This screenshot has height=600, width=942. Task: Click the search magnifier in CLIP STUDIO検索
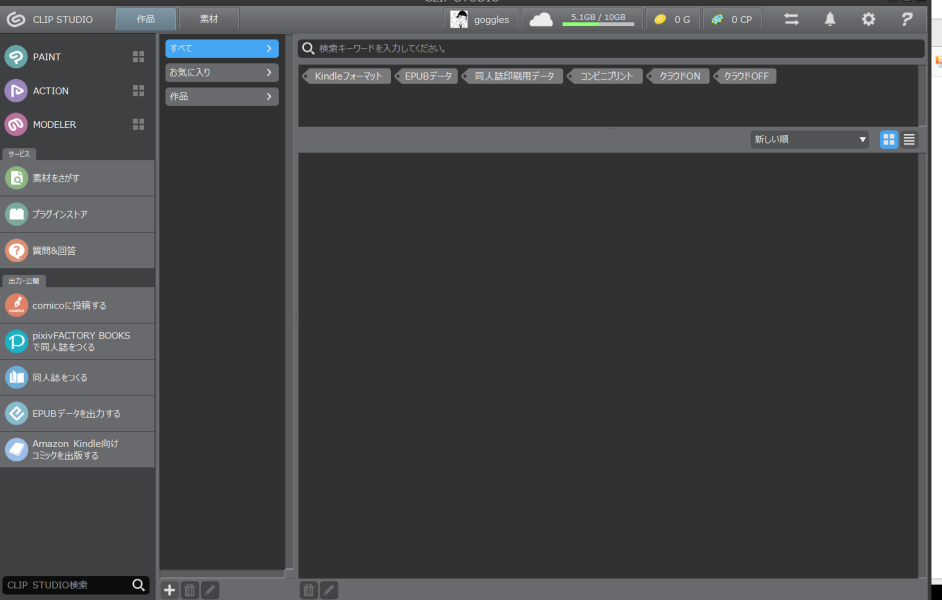138,584
